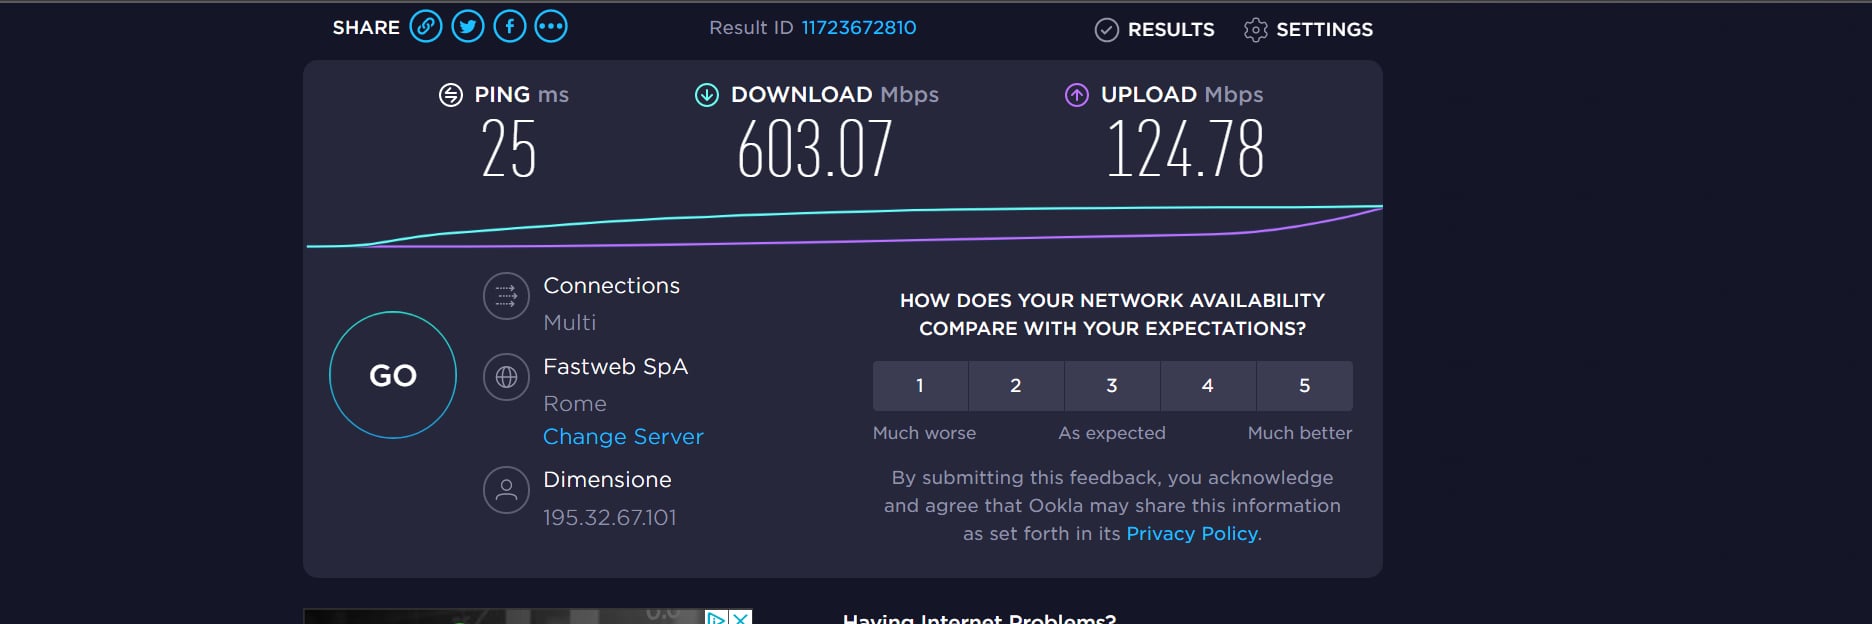Share result on Twitter
This screenshot has width=1872, height=624.
click(468, 27)
